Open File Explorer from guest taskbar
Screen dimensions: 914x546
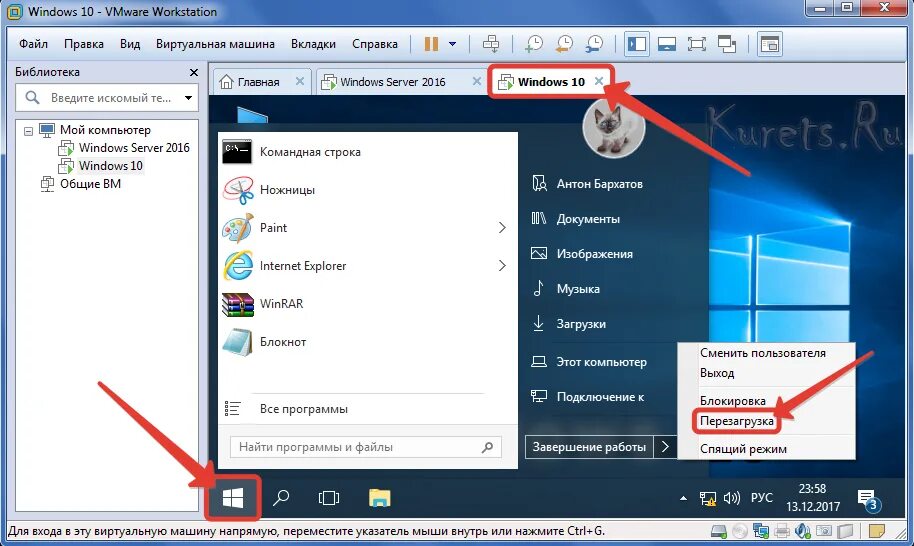[x=379, y=498]
